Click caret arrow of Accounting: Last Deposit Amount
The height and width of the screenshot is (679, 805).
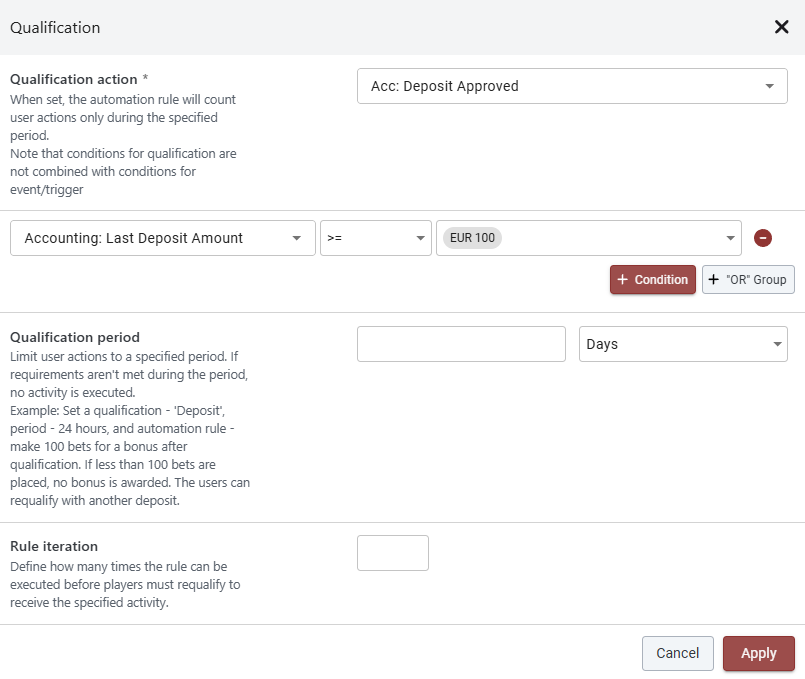tap(297, 238)
